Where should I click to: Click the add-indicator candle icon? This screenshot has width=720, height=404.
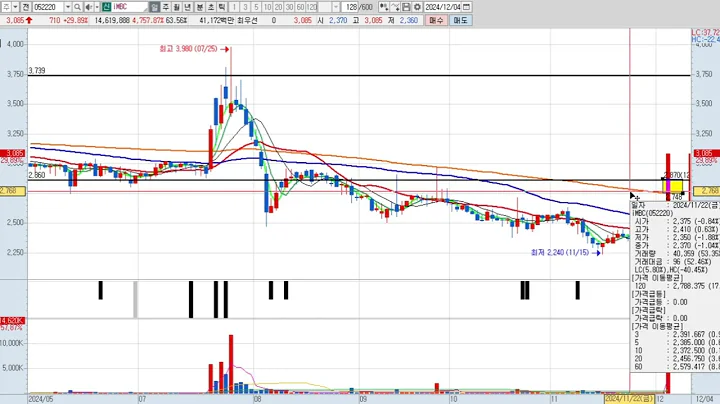[x=383, y=7]
